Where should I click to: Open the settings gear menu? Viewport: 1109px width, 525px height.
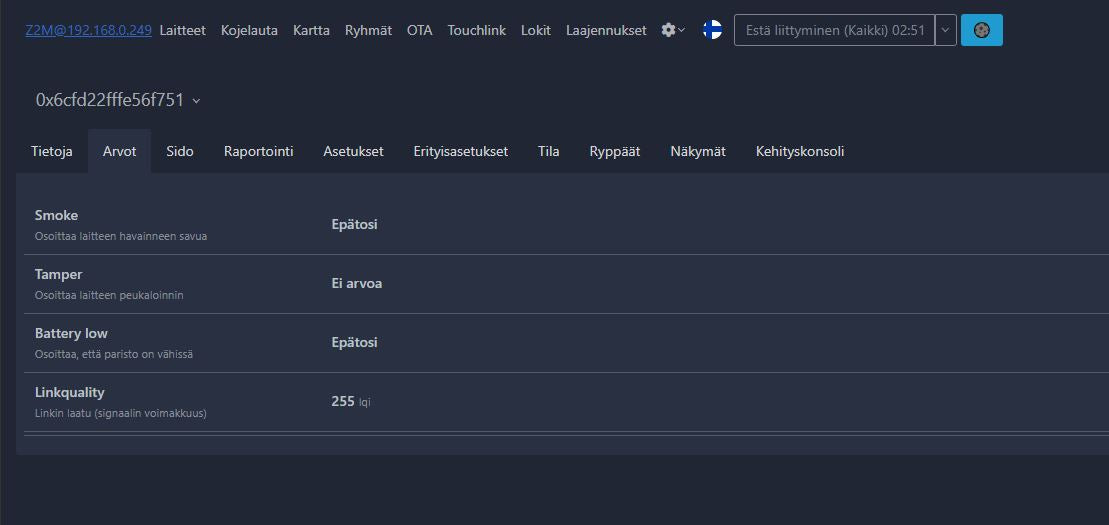point(673,30)
